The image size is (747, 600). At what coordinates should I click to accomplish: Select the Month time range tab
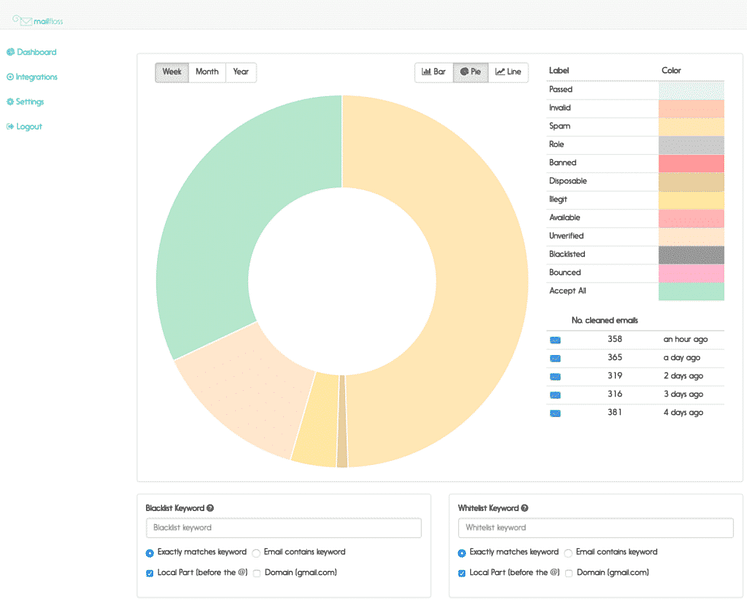coord(207,72)
